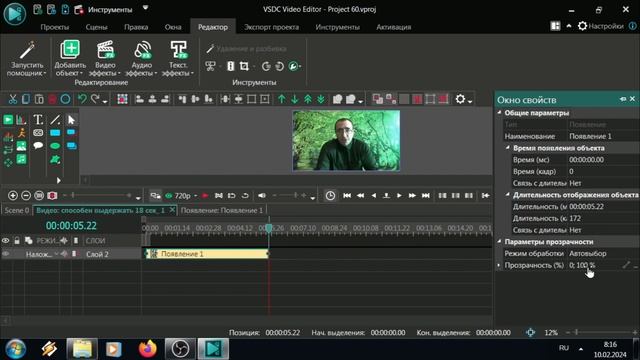This screenshot has width=640, height=360.
Task: Toggle the eye icon in the timeline header
Action: tap(5, 241)
